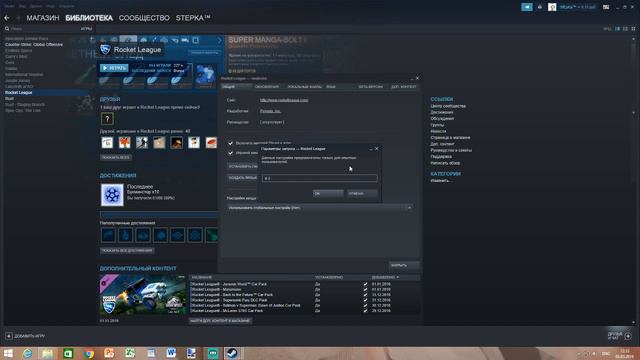Select Rocket League in the game list
Screen dimensions: 640x360
[19, 93]
